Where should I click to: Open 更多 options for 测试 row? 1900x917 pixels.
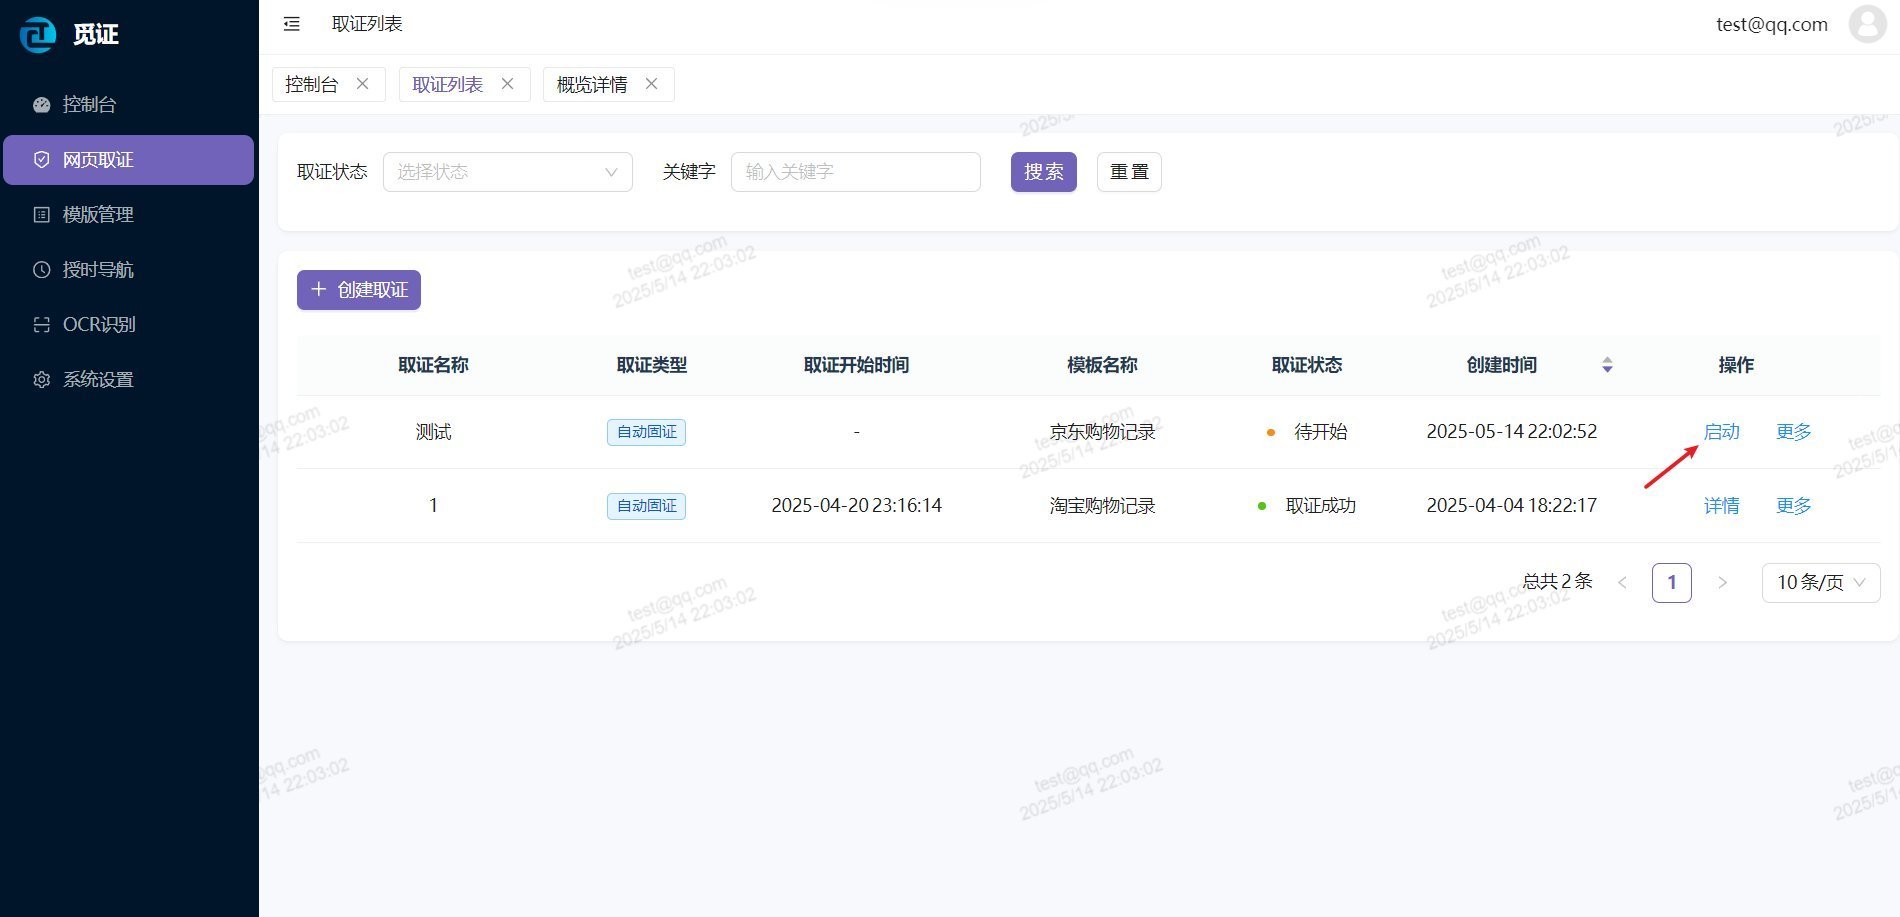tap(1793, 432)
